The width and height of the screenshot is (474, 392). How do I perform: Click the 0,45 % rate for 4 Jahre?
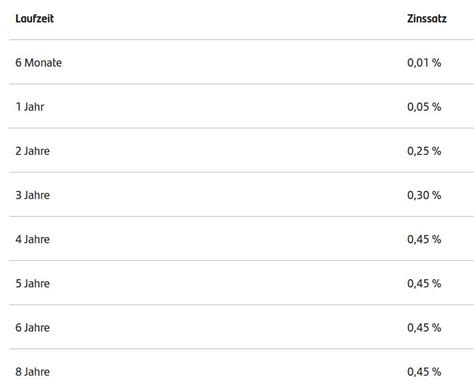[424, 239]
